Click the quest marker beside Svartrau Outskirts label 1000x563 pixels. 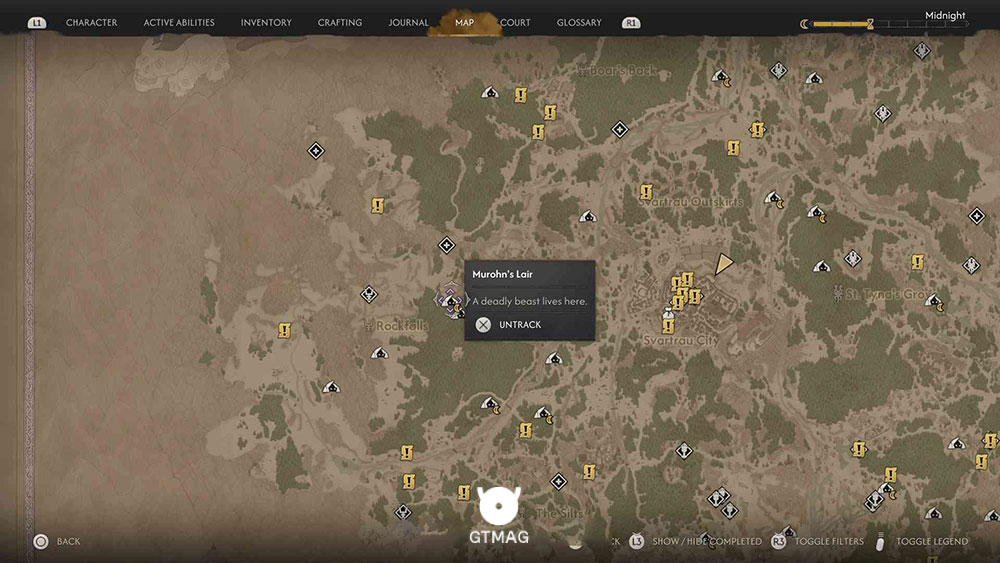[x=646, y=191]
